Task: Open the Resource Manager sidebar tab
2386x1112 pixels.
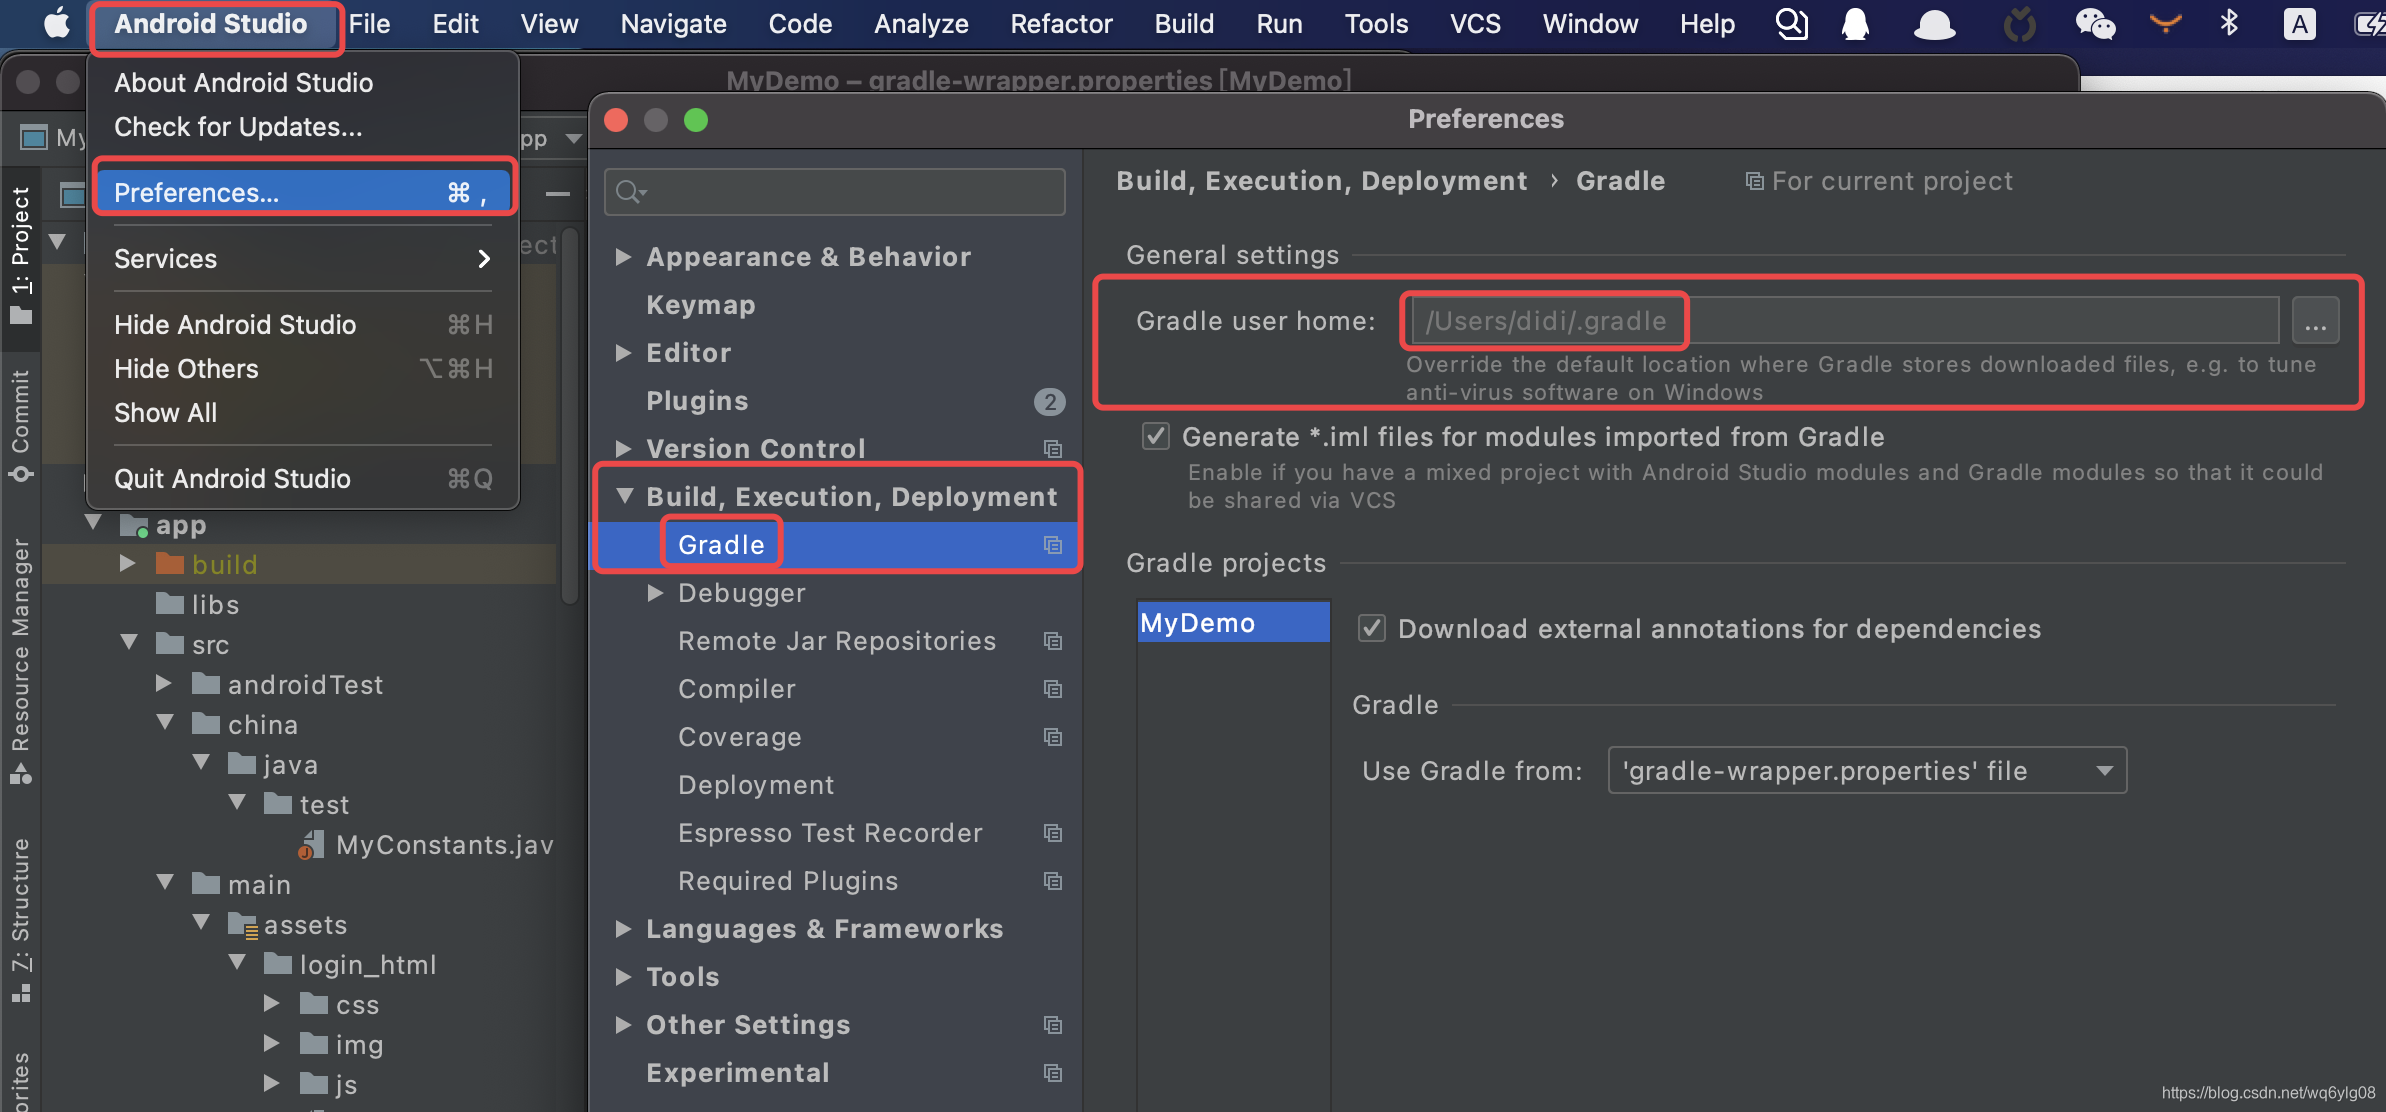Action: pos(20,661)
